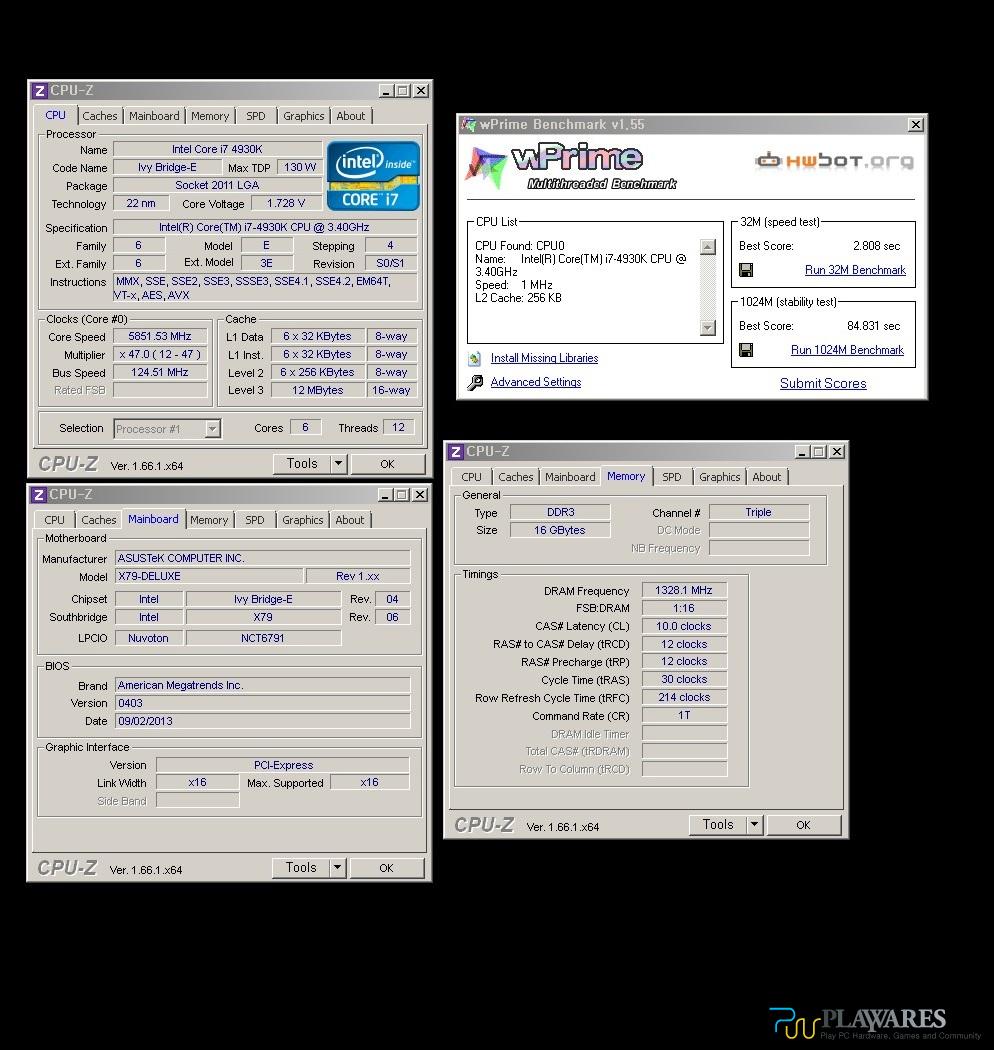Click Run 32M Benchmark link
The image size is (994, 1050).
tap(855, 270)
